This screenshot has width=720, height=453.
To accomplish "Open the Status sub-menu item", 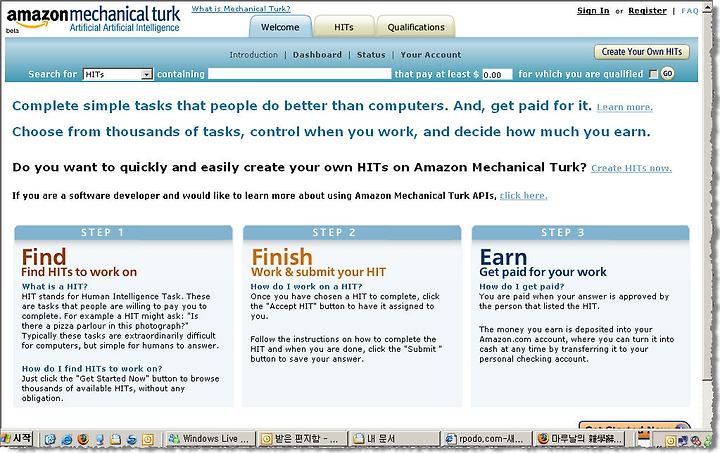I will (371, 55).
